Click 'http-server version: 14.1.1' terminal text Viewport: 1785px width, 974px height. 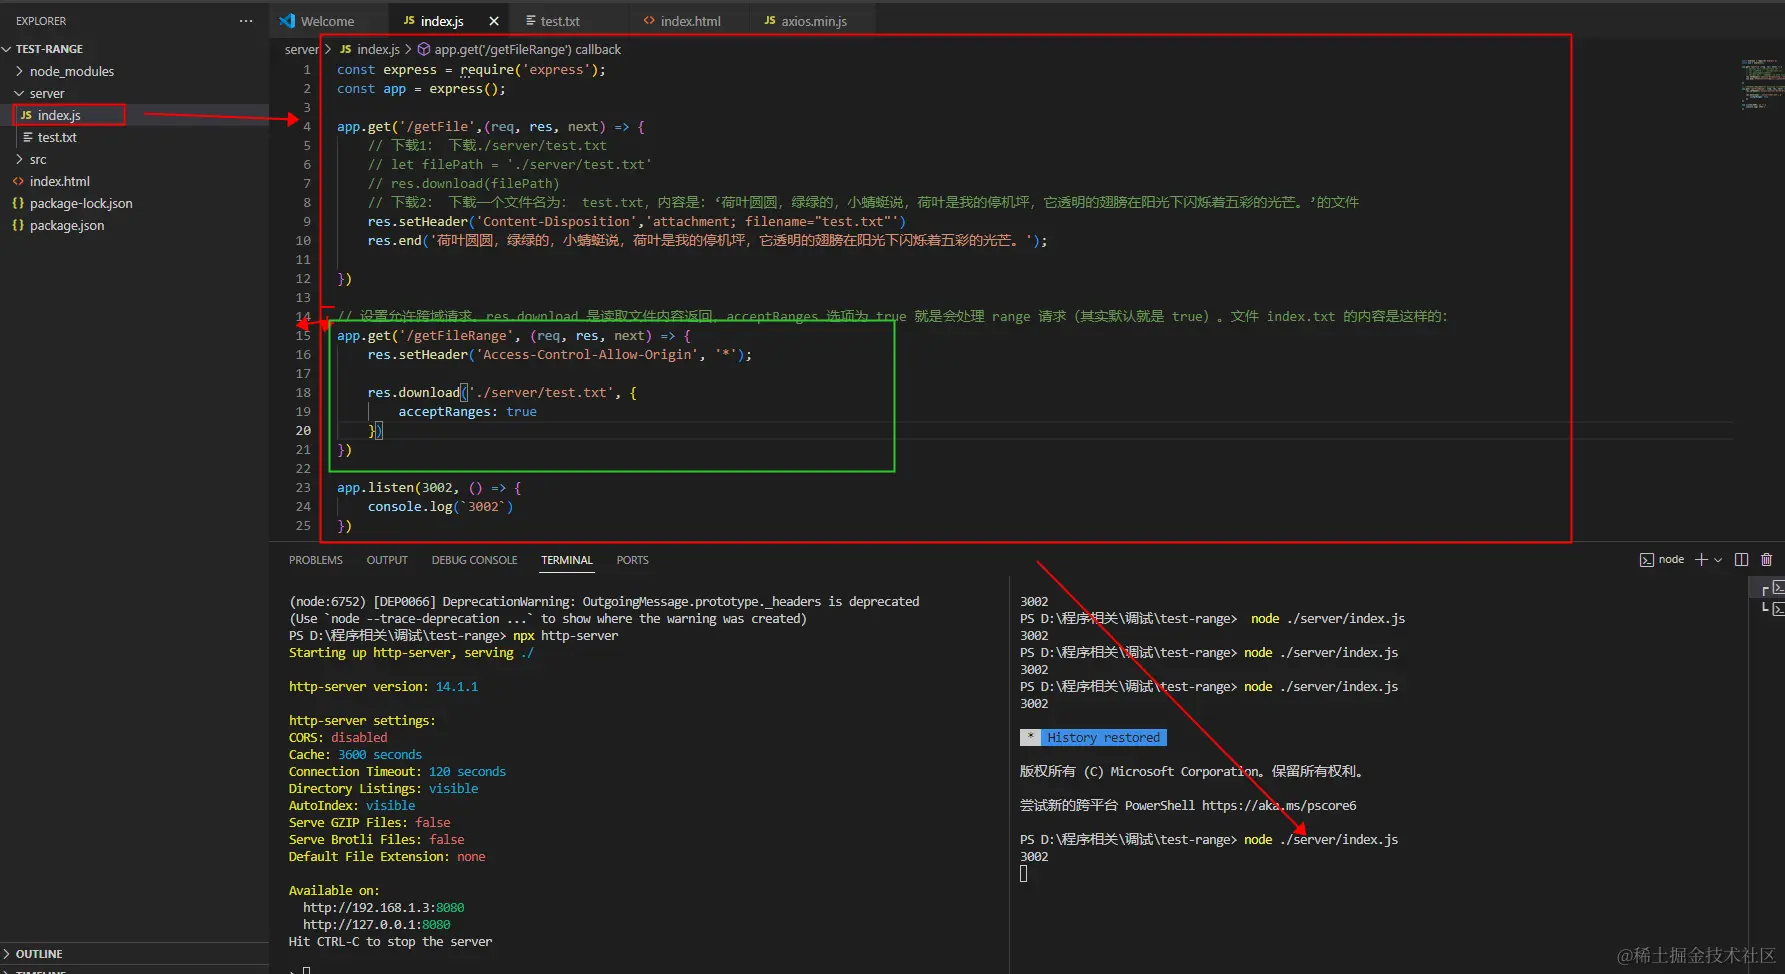383,686
